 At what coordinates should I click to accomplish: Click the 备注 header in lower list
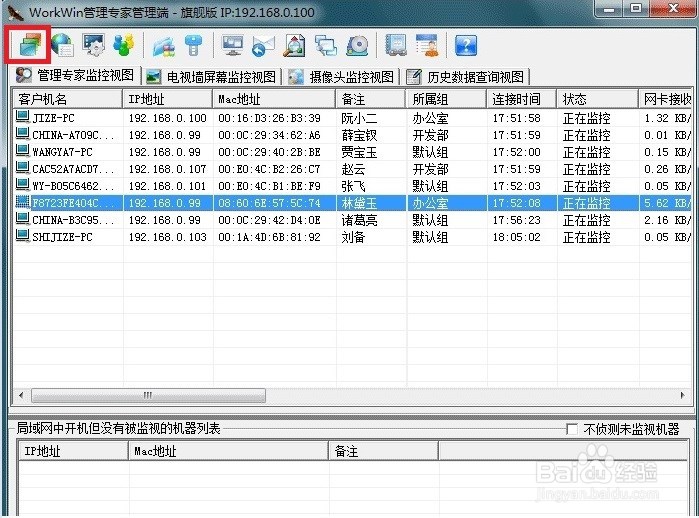pyautogui.click(x=384, y=451)
